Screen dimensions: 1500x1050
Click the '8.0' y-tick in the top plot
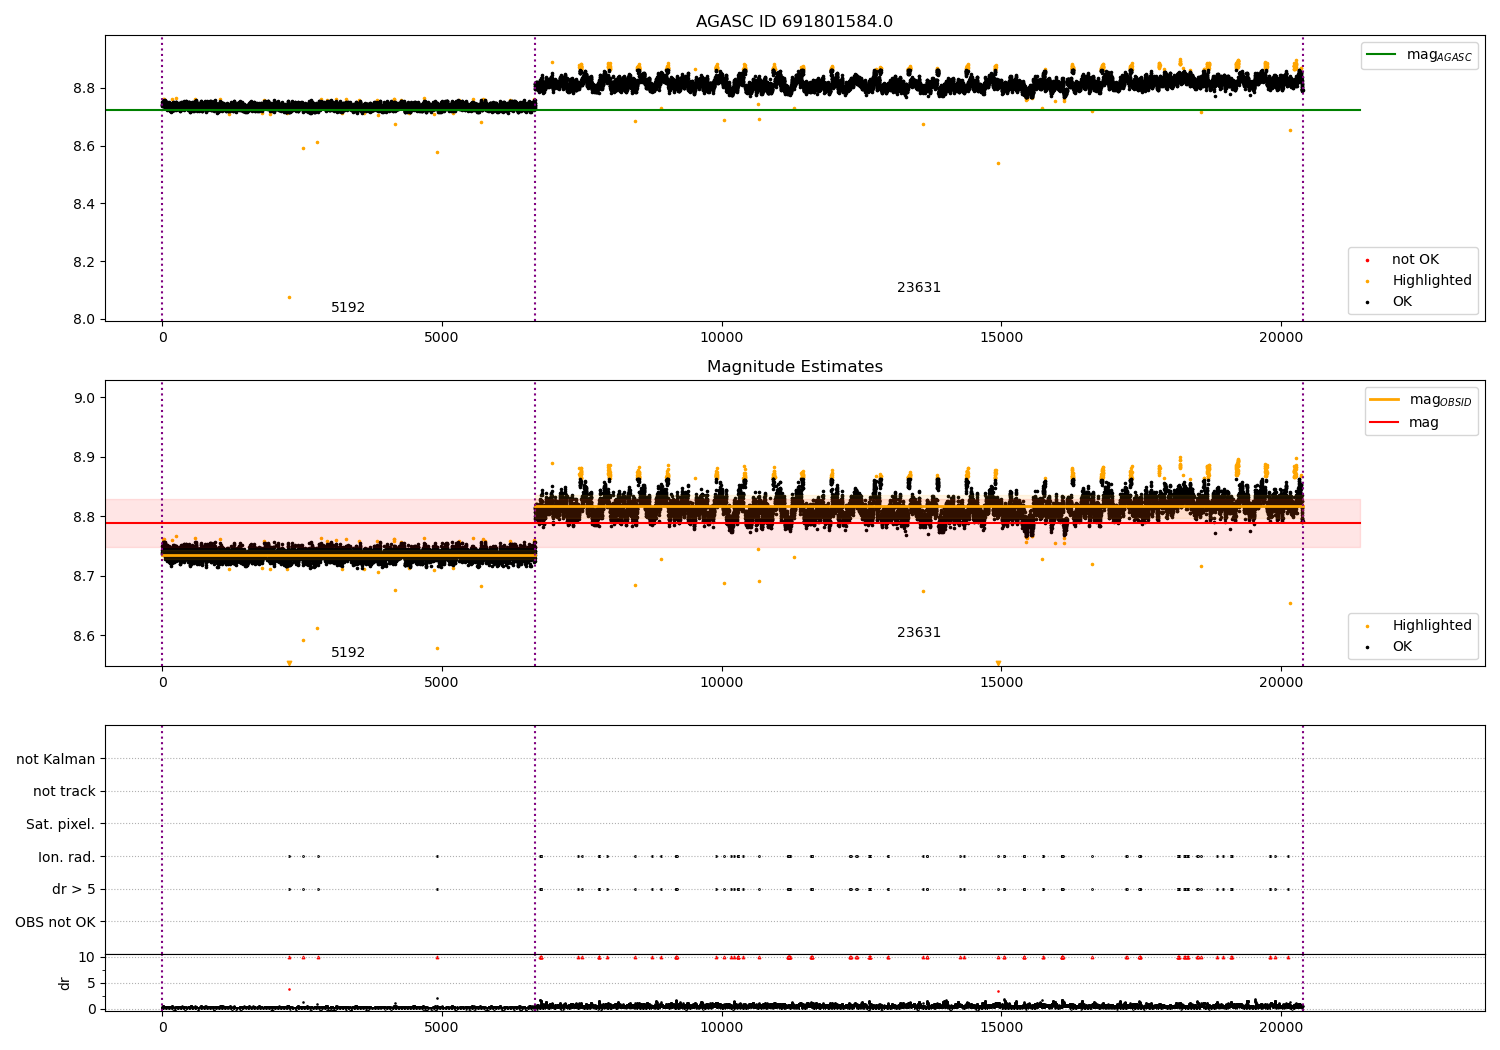(x=83, y=320)
